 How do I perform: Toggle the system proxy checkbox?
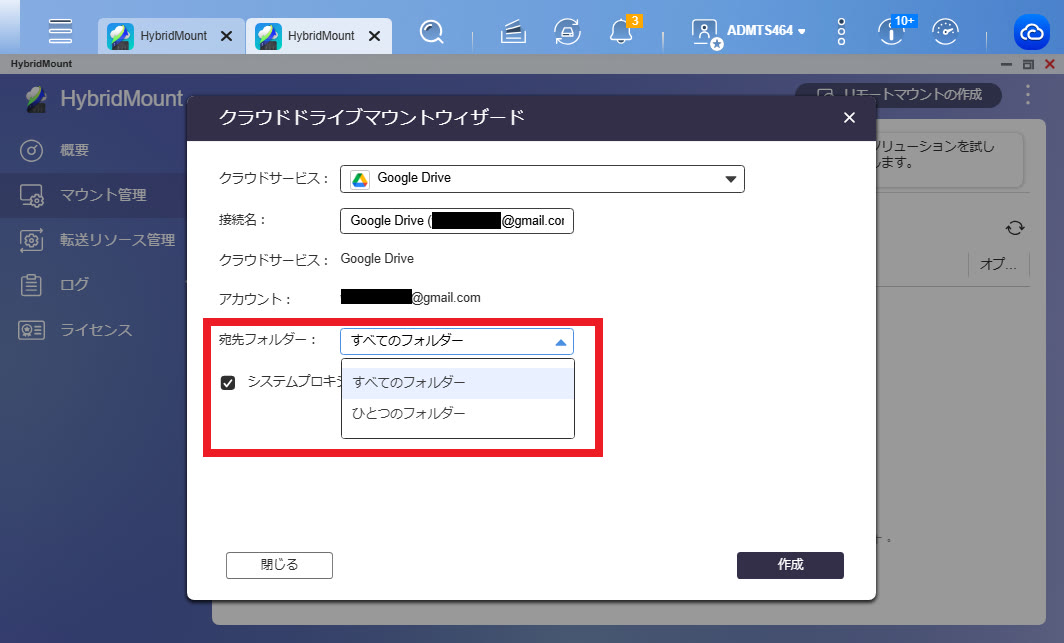click(x=228, y=382)
